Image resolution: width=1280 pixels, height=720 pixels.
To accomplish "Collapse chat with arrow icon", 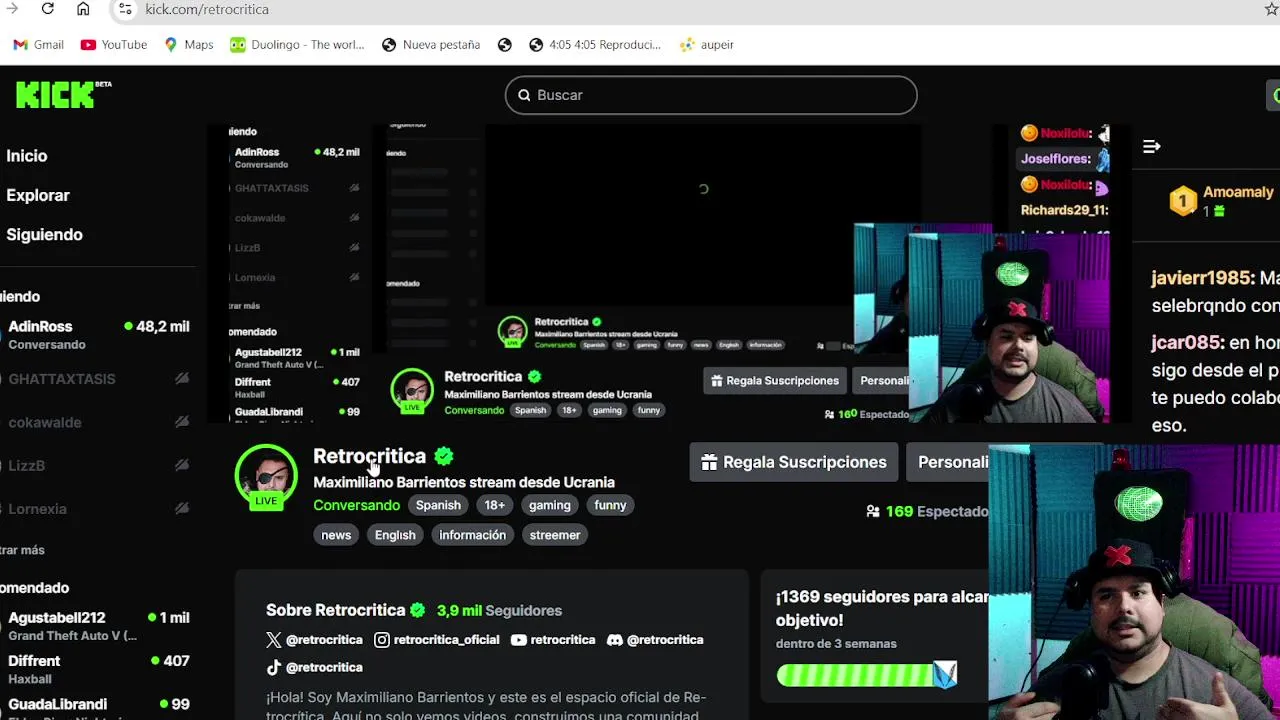I will pos(1152,147).
